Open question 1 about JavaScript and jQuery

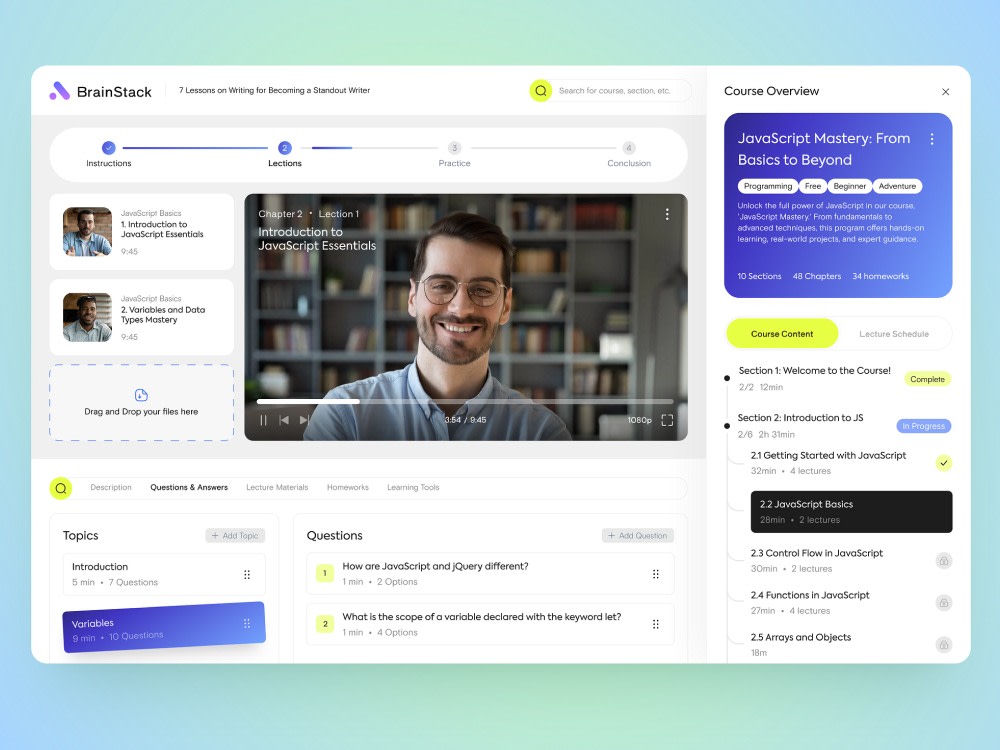pos(490,573)
